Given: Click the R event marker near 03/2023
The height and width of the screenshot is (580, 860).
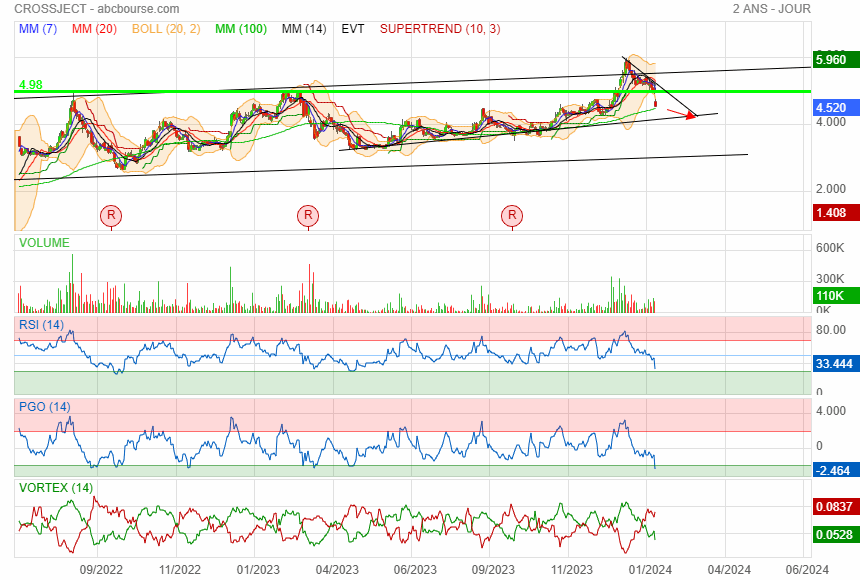Looking at the screenshot, I should click(308, 215).
